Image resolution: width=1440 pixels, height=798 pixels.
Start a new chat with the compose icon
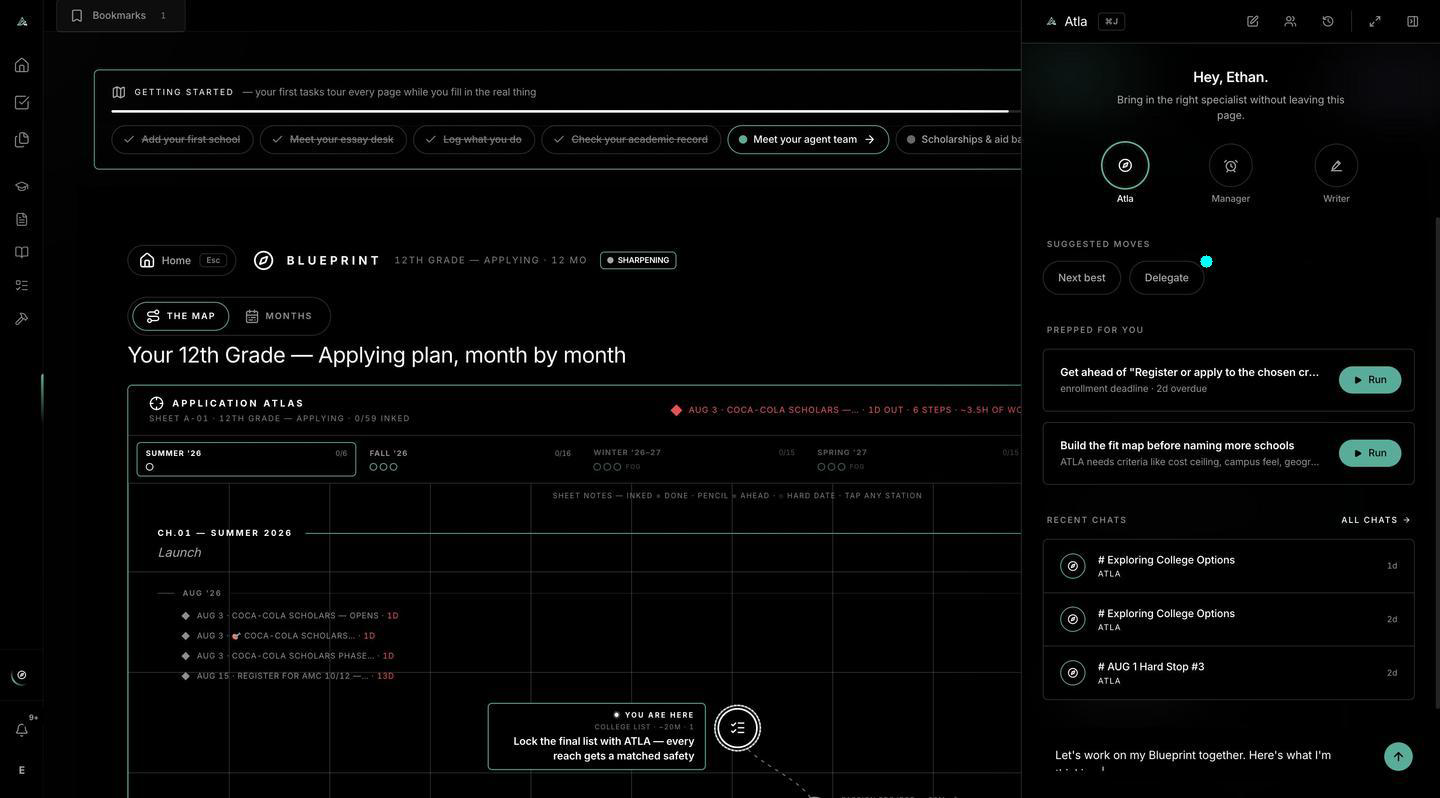(1253, 21)
